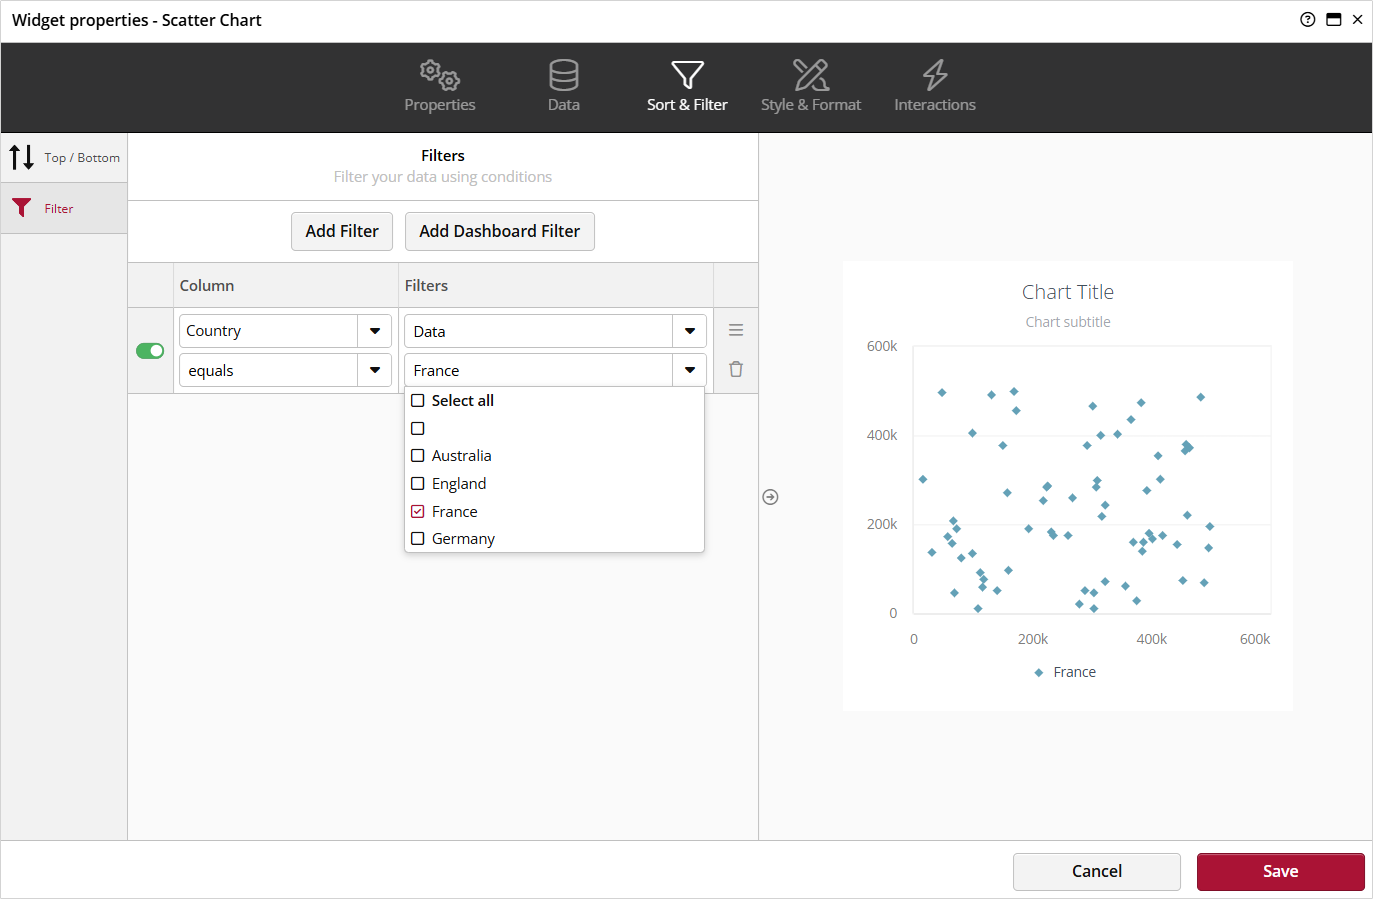The height and width of the screenshot is (899, 1373).
Task: Open the Data filter type dropdown arrow
Action: pos(690,331)
